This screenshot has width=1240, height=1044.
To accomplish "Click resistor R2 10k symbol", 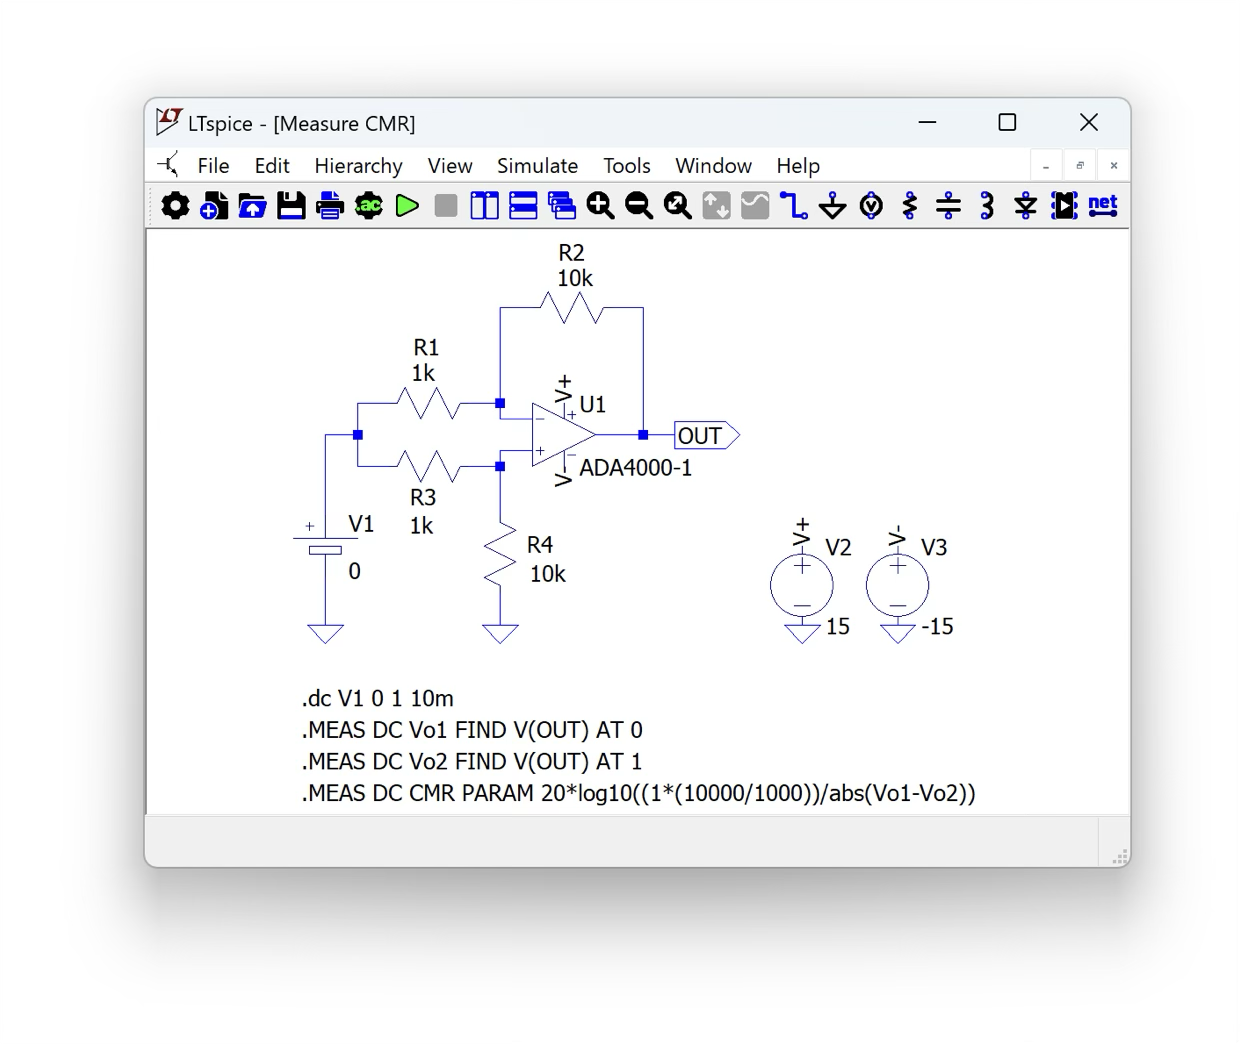I will tap(571, 308).
